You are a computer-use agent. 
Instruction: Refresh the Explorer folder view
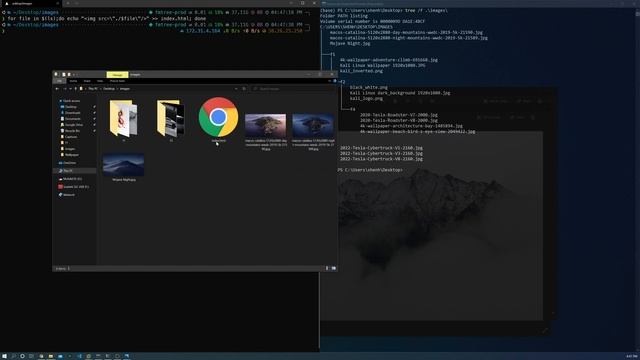[x=244, y=89]
